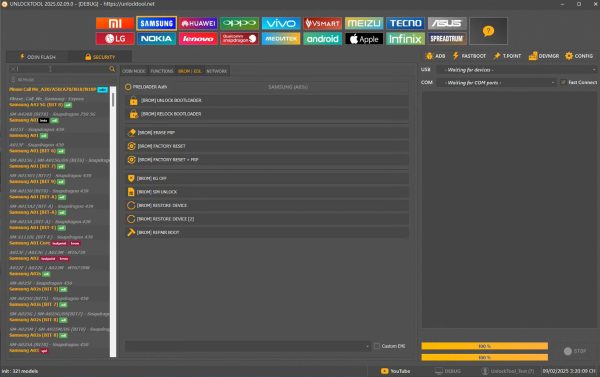The image size is (600, 377).
Task: Click the model list vertical scrollbar
Action: tap(113, 221)
